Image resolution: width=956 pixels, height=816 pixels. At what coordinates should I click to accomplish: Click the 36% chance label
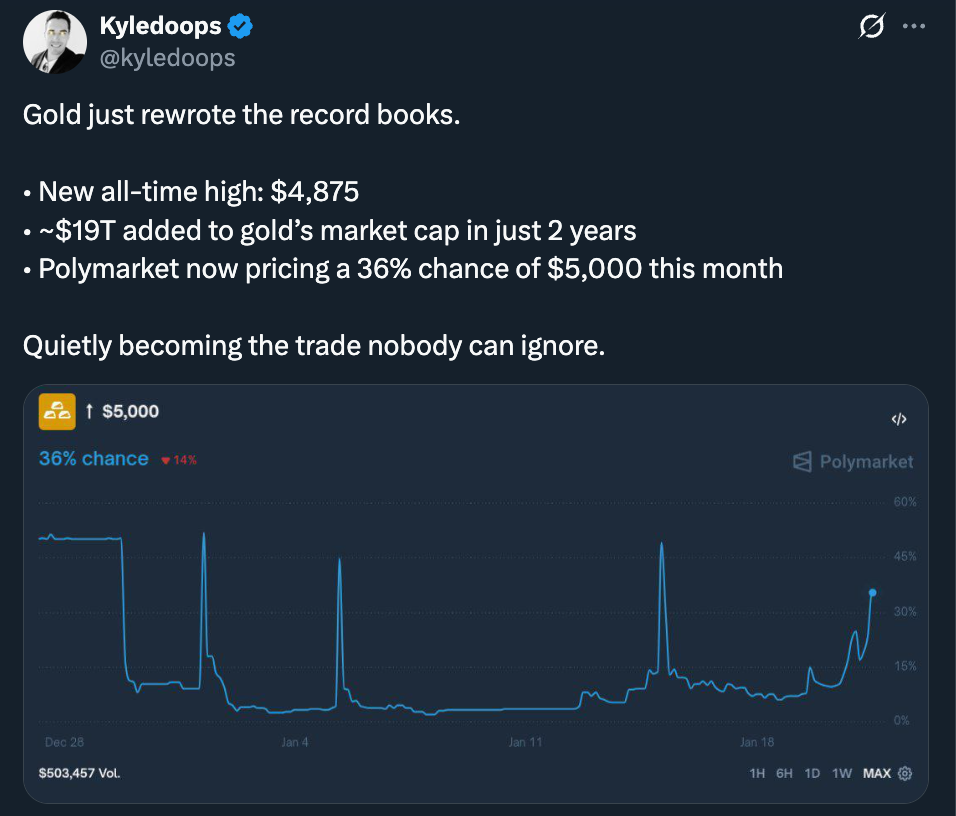(x=93, y=459)
